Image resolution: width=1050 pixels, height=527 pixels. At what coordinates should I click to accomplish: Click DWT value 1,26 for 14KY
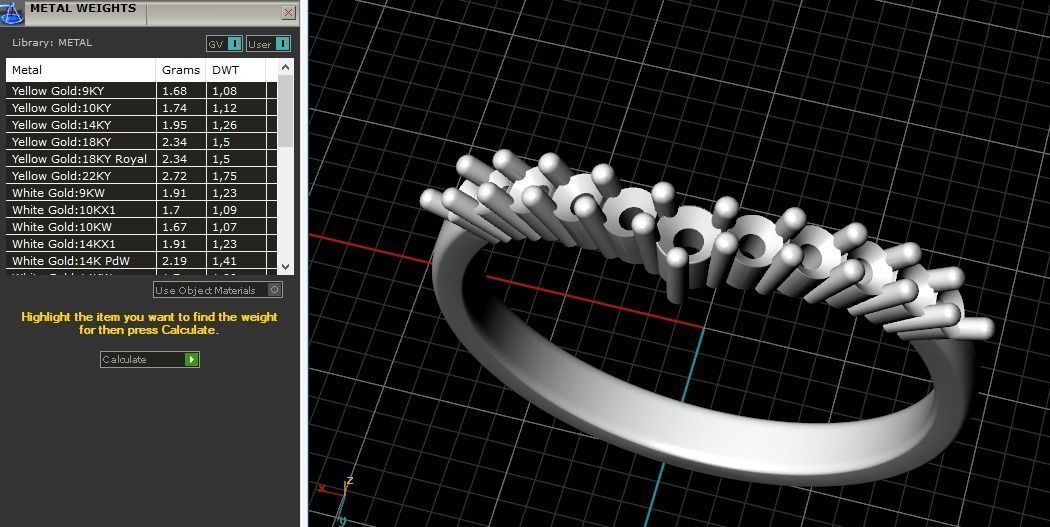pos(224,125)
